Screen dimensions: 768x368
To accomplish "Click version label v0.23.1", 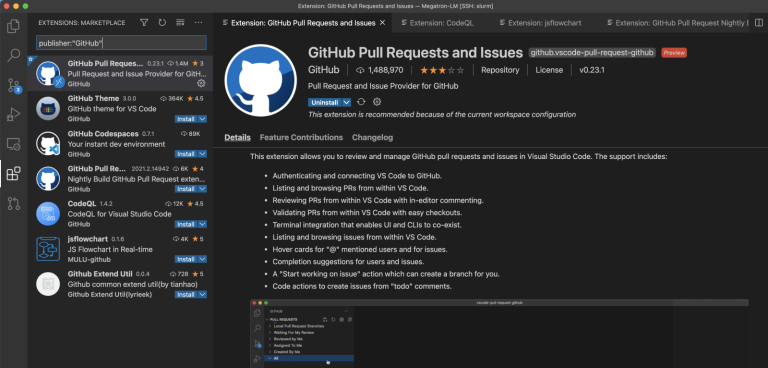I will [592, 70].
